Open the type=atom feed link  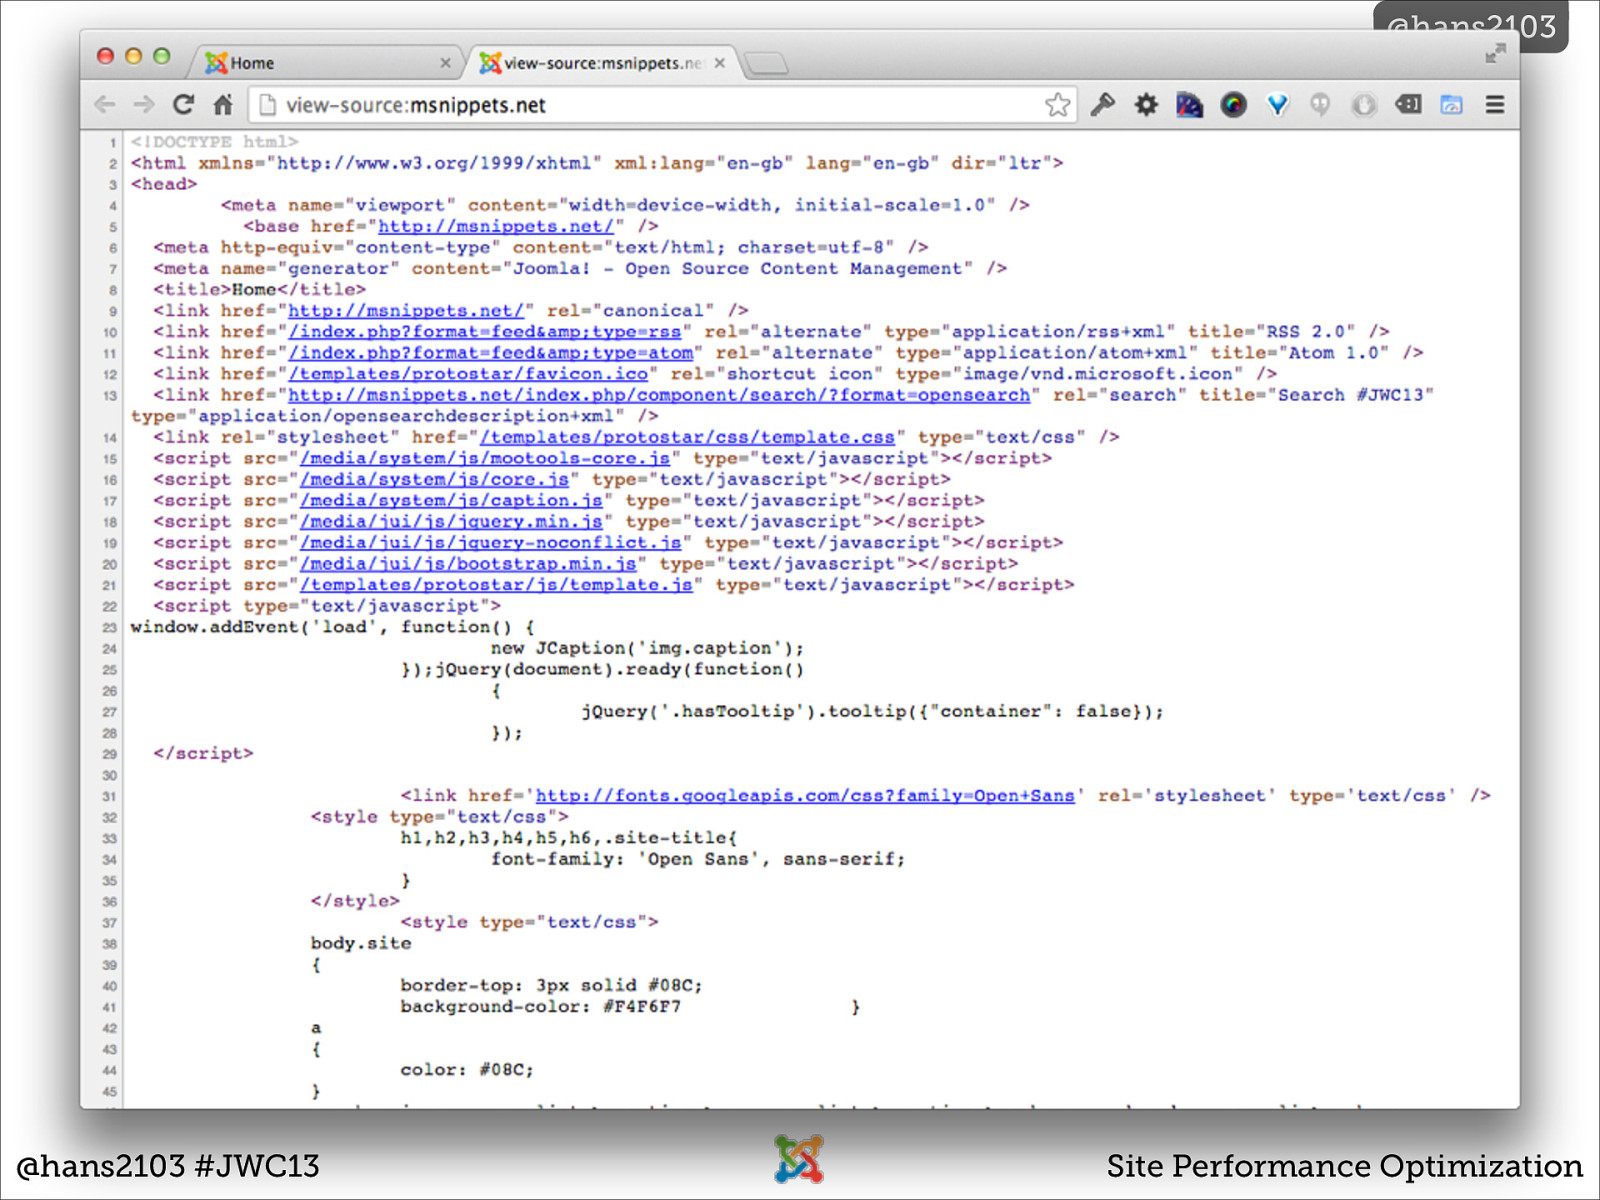490,353
